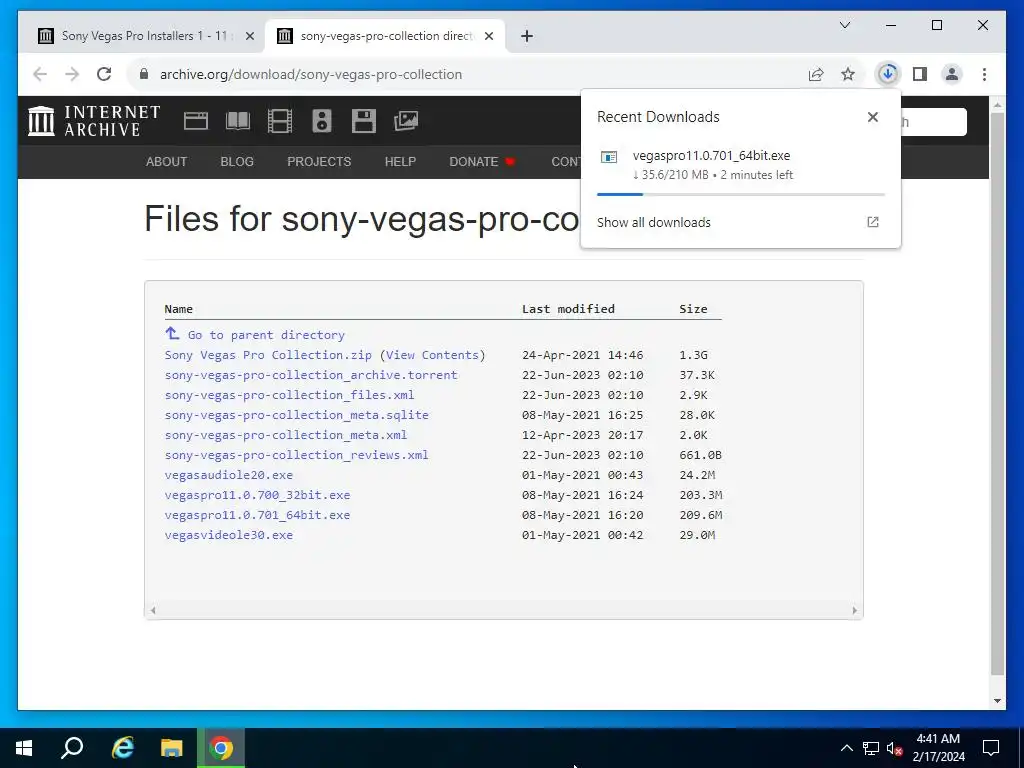Click the Chrome downloads toolbar icon

coord(887,74)
